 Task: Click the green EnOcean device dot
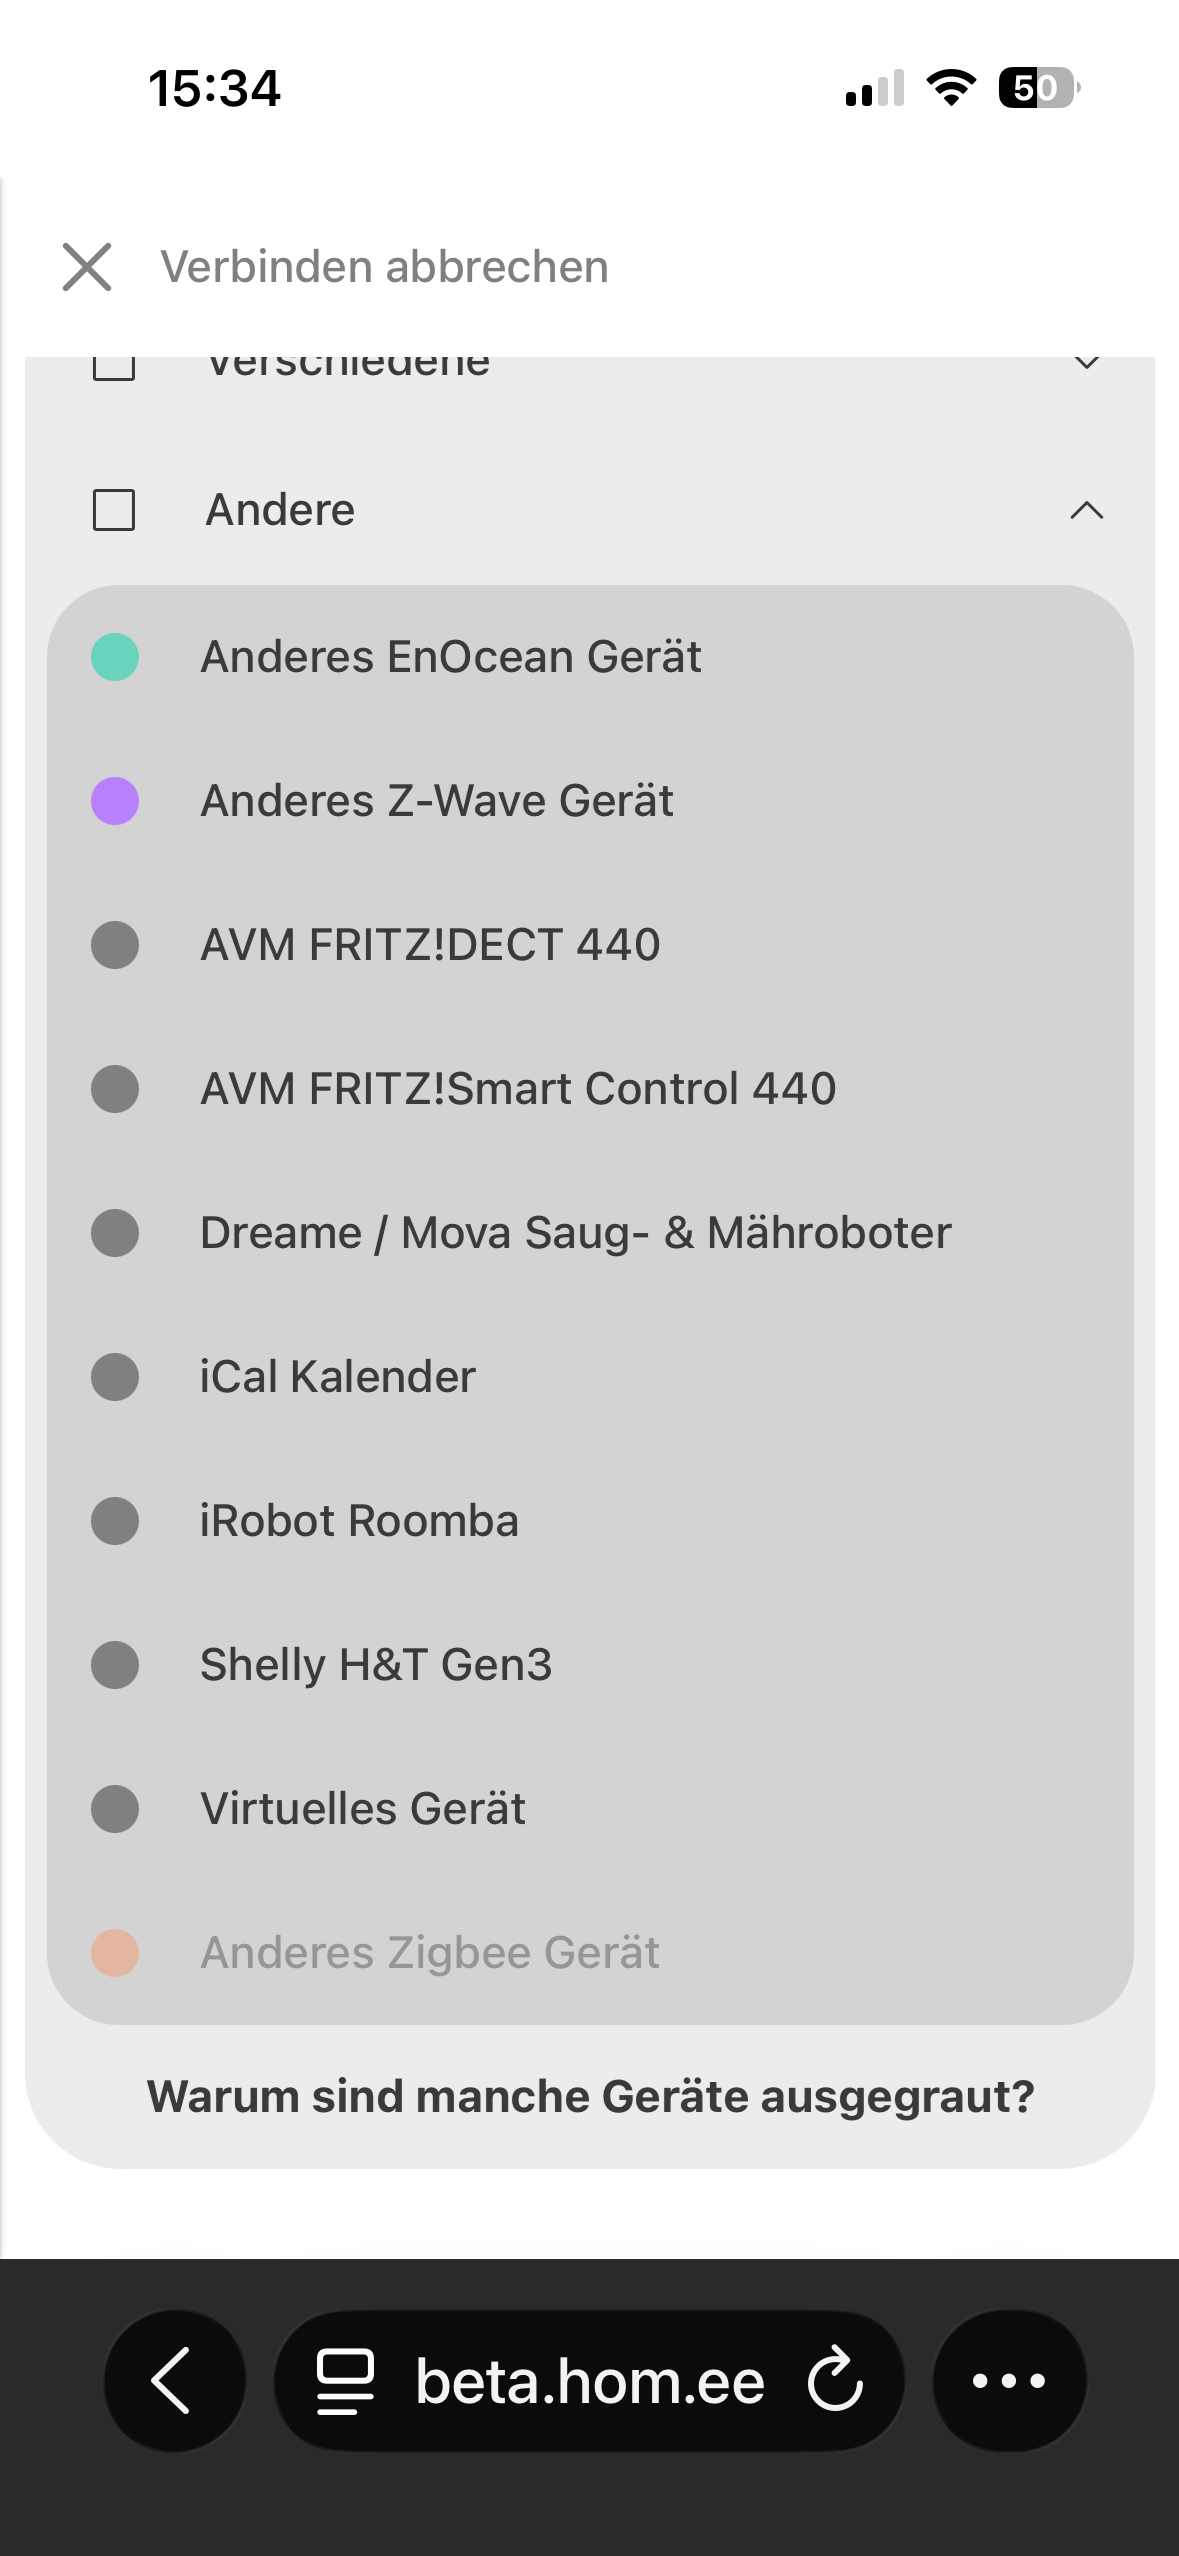point(115,657)
